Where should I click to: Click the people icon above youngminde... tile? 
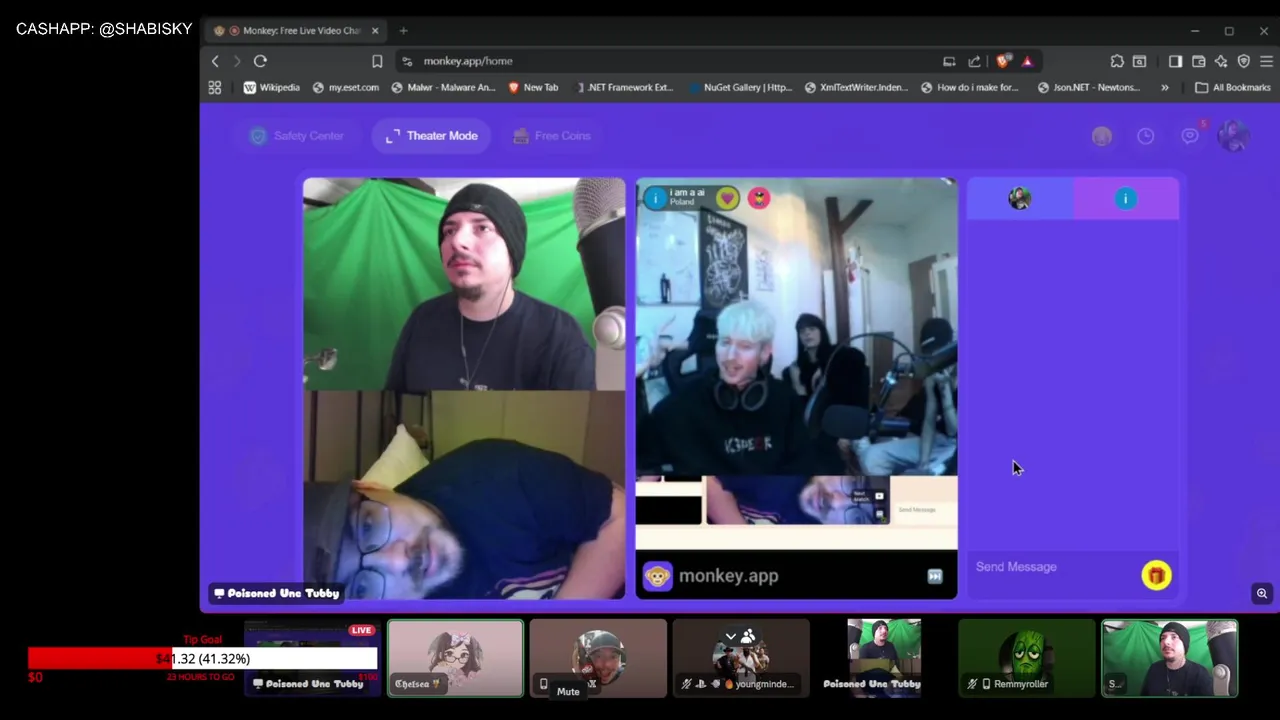748,636
